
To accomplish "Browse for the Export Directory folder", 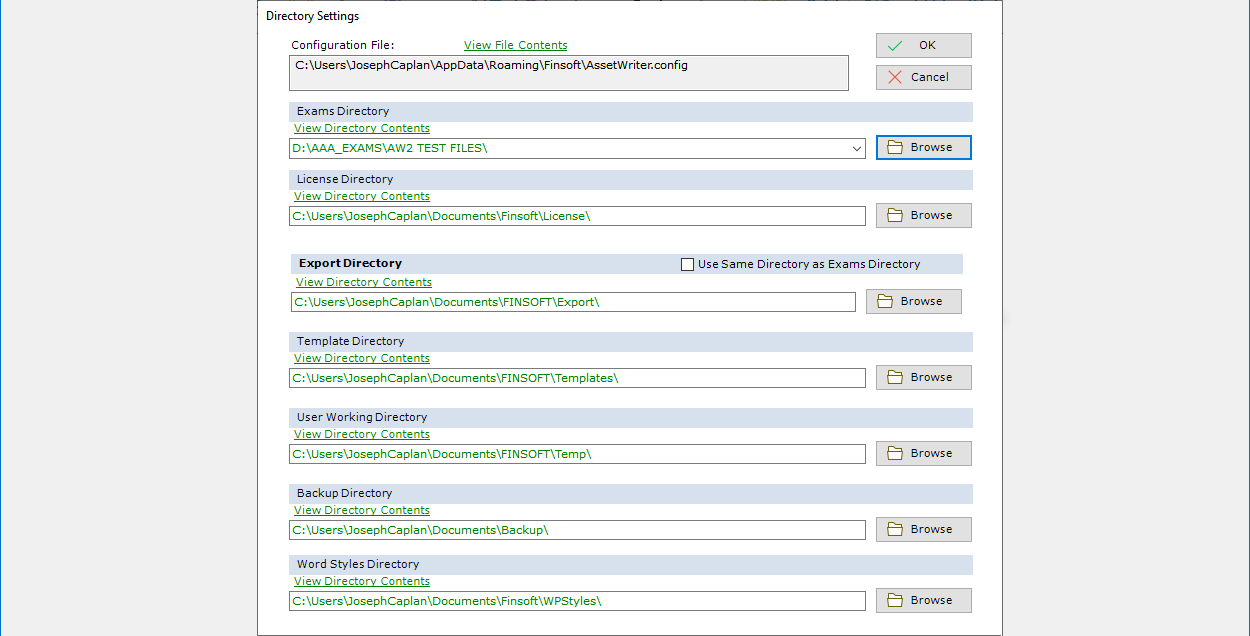I will [x=913, y=302].
